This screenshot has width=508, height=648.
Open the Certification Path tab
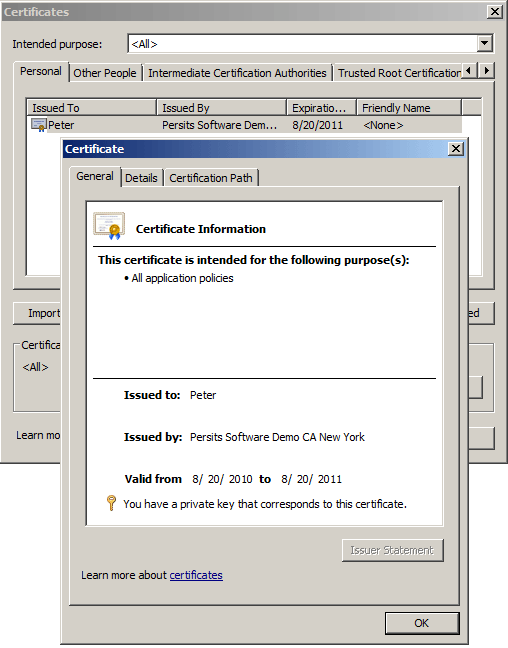[211, 178]
